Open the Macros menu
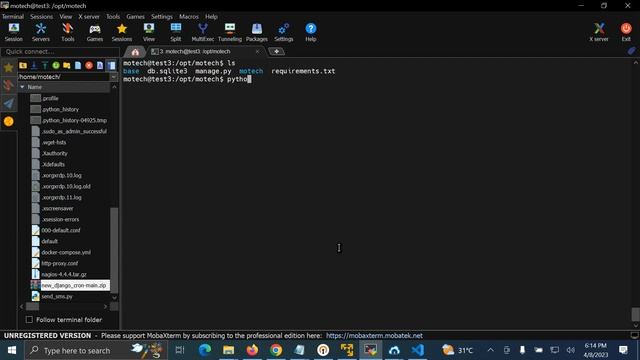The width and height of the screenshot is (640, 360). pyautogui.click(x=189, y=17)
